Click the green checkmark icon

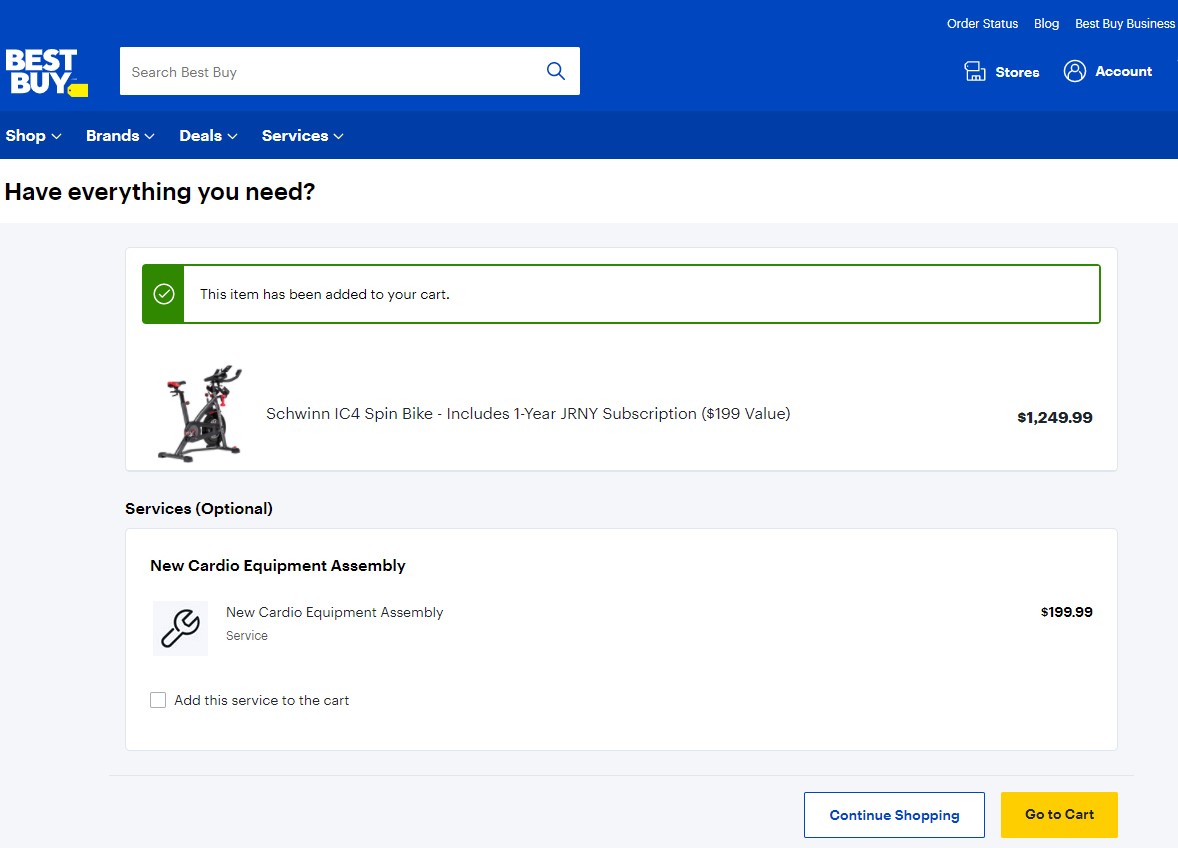[164, 294]
